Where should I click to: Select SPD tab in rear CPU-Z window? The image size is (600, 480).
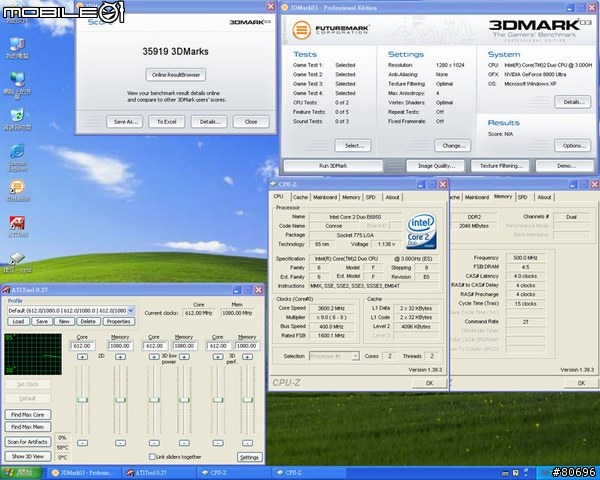522,197
